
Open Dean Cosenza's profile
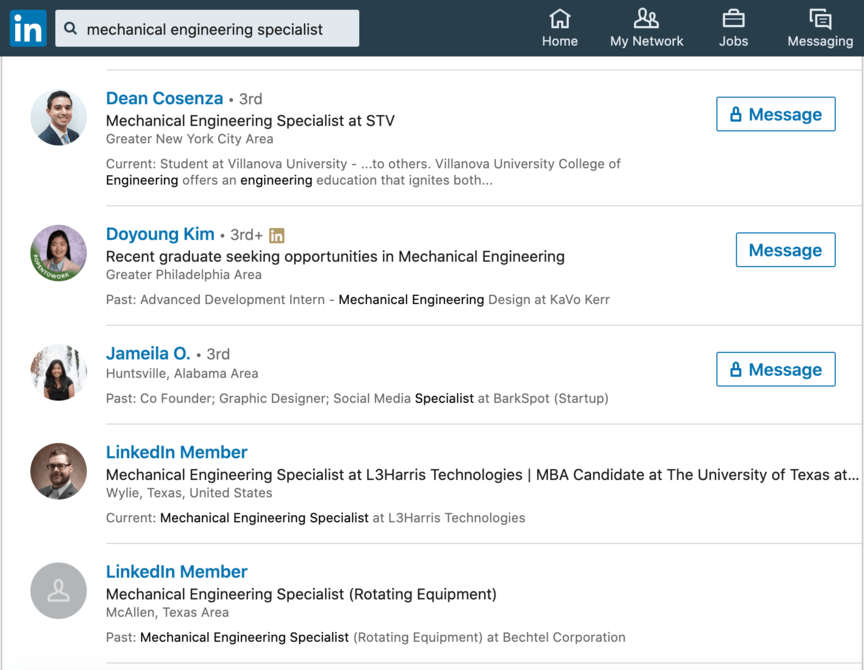[x=164, y=98]
